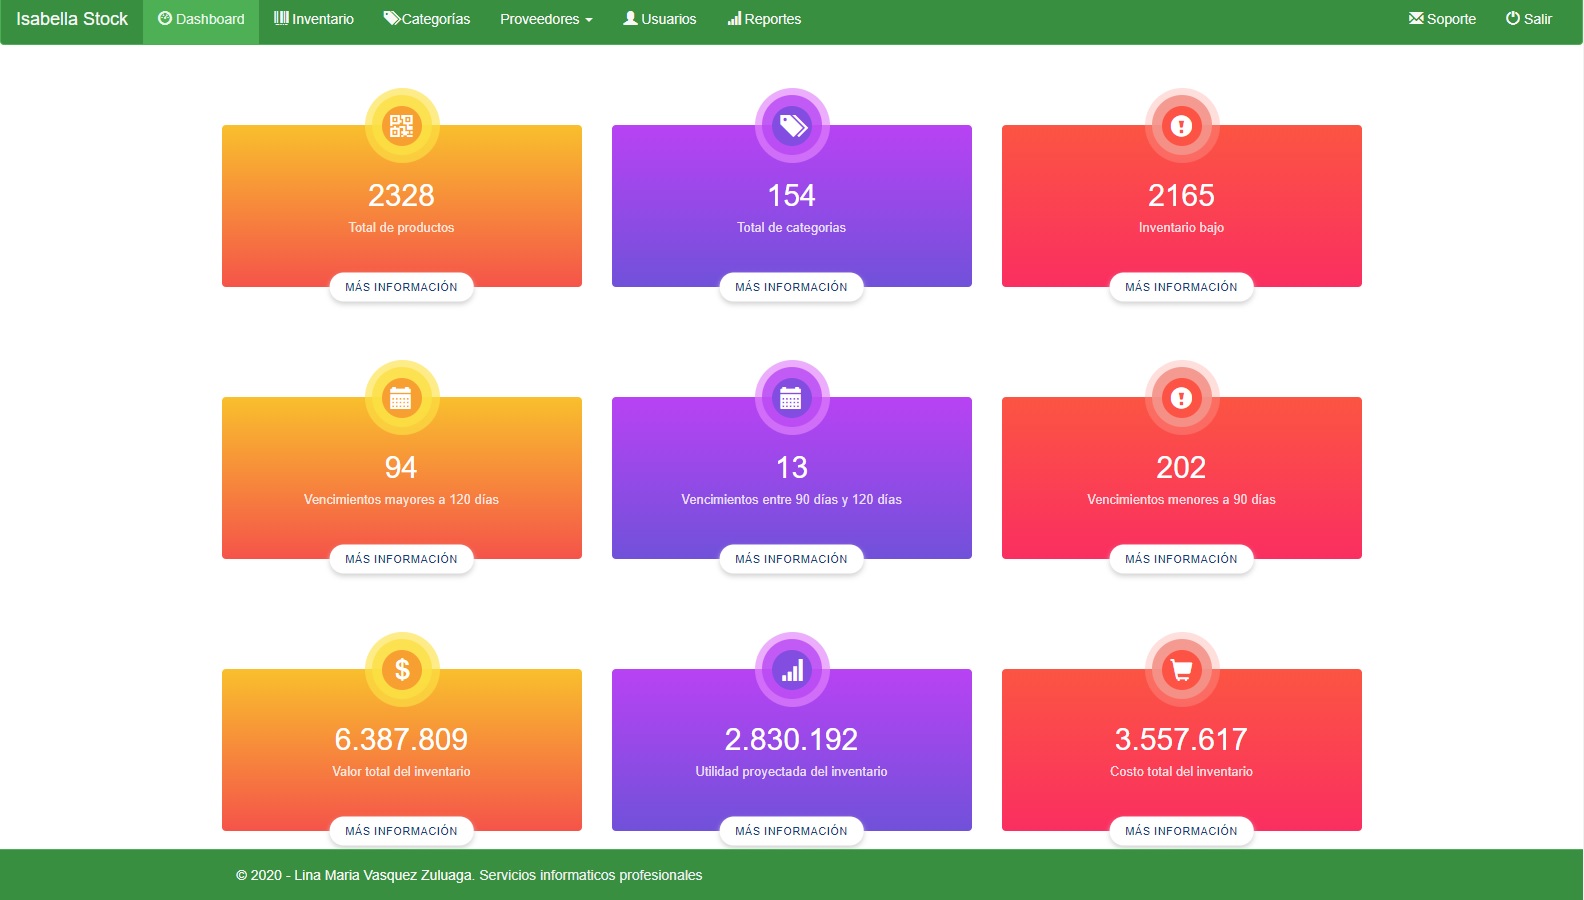Click the alert icon above Vencimientos menores

[1181, 398]
